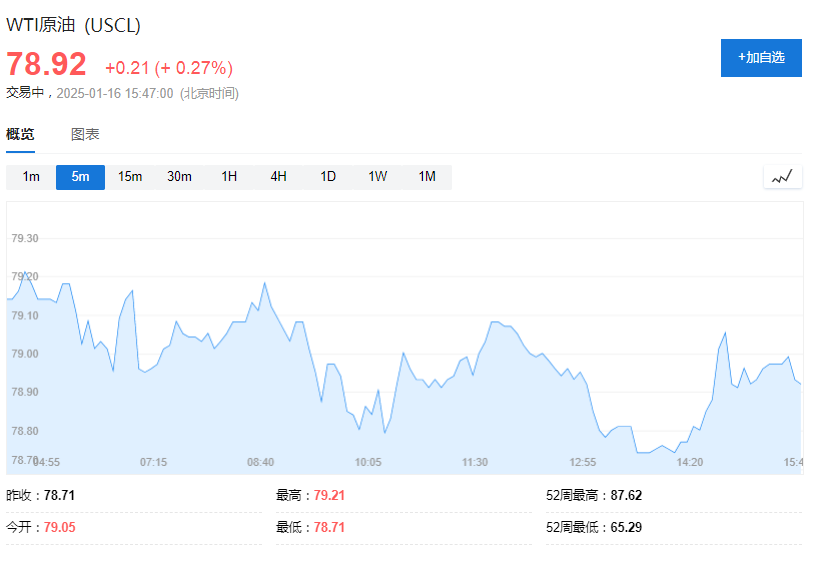Viewport: 821px width, 565px height.
Task: Click the 今开 opening price 79.05
Action: tap(60, 527)
